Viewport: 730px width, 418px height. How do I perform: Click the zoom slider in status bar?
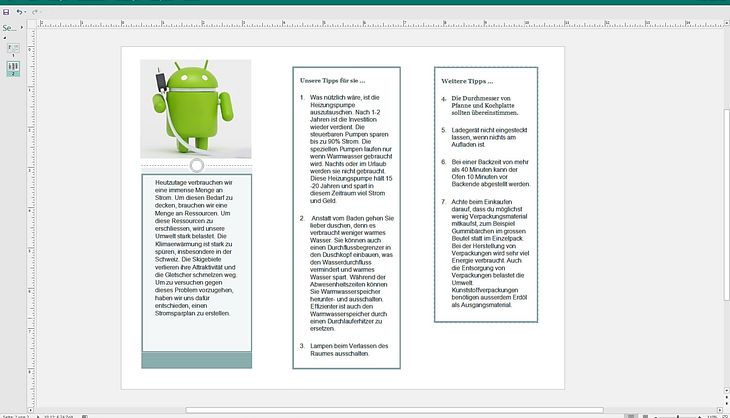point(678,416)
